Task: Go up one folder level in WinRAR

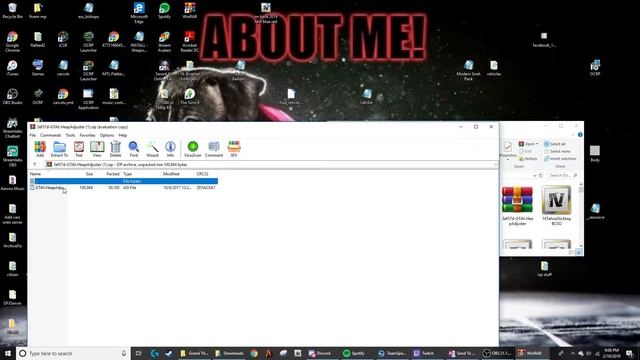Action: [35, 164]
